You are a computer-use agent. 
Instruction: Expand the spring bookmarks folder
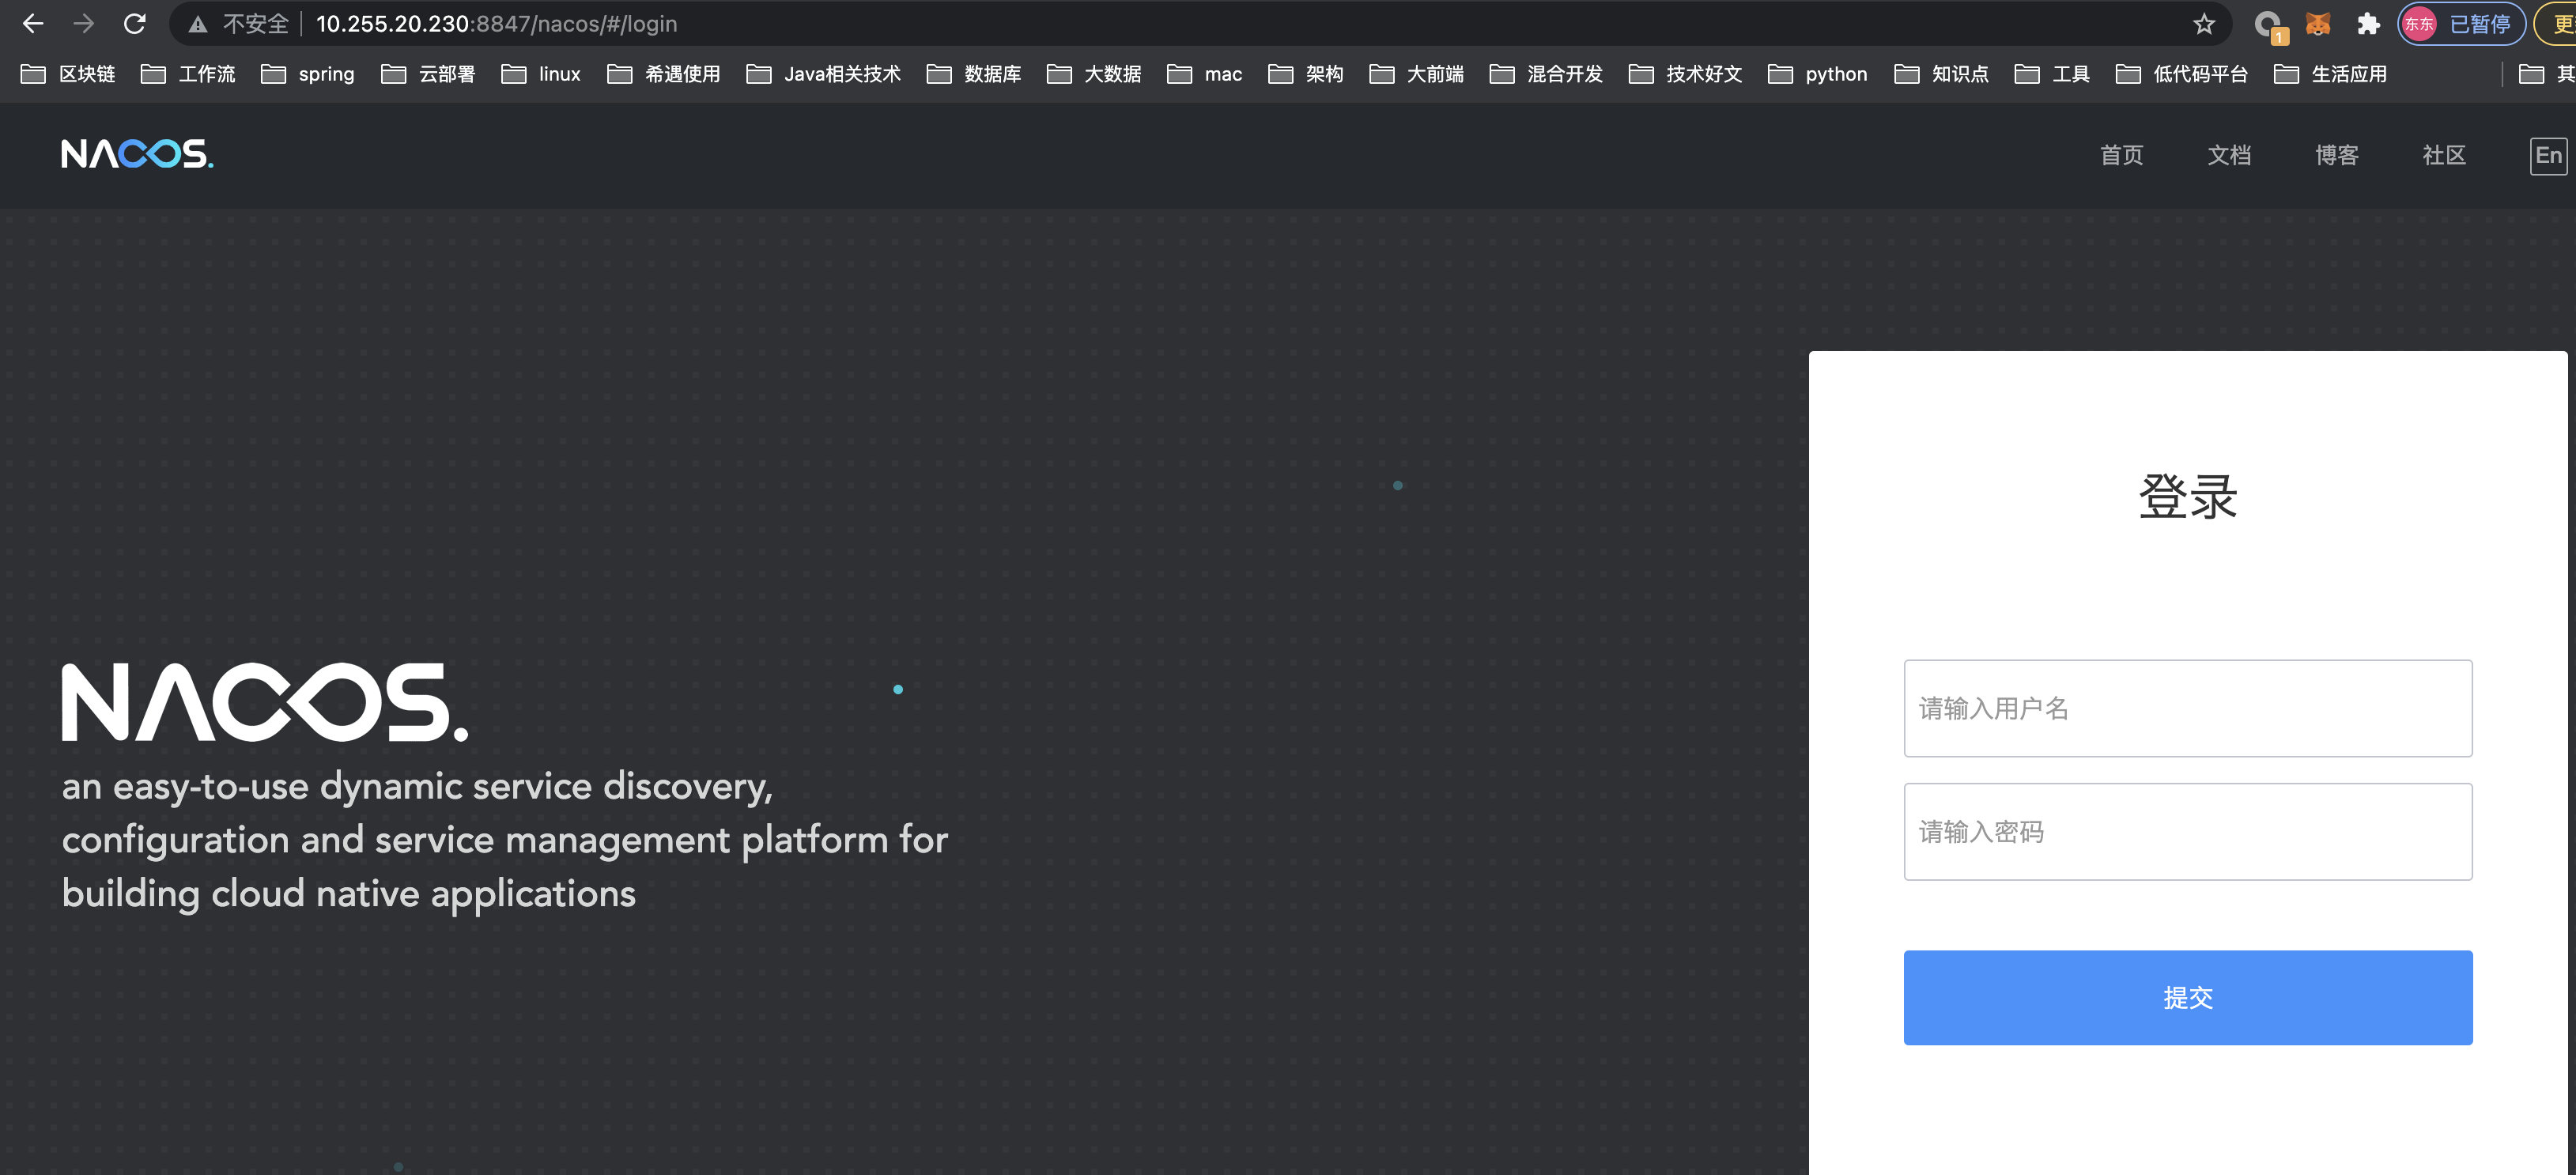(308, 74)
